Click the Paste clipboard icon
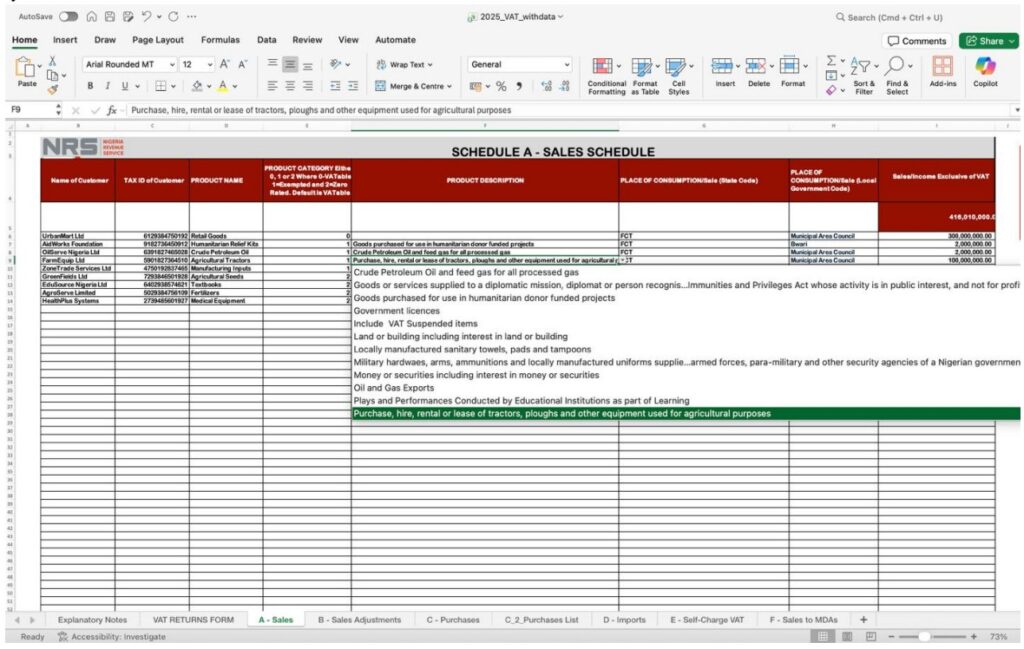 tap(27, 69)
